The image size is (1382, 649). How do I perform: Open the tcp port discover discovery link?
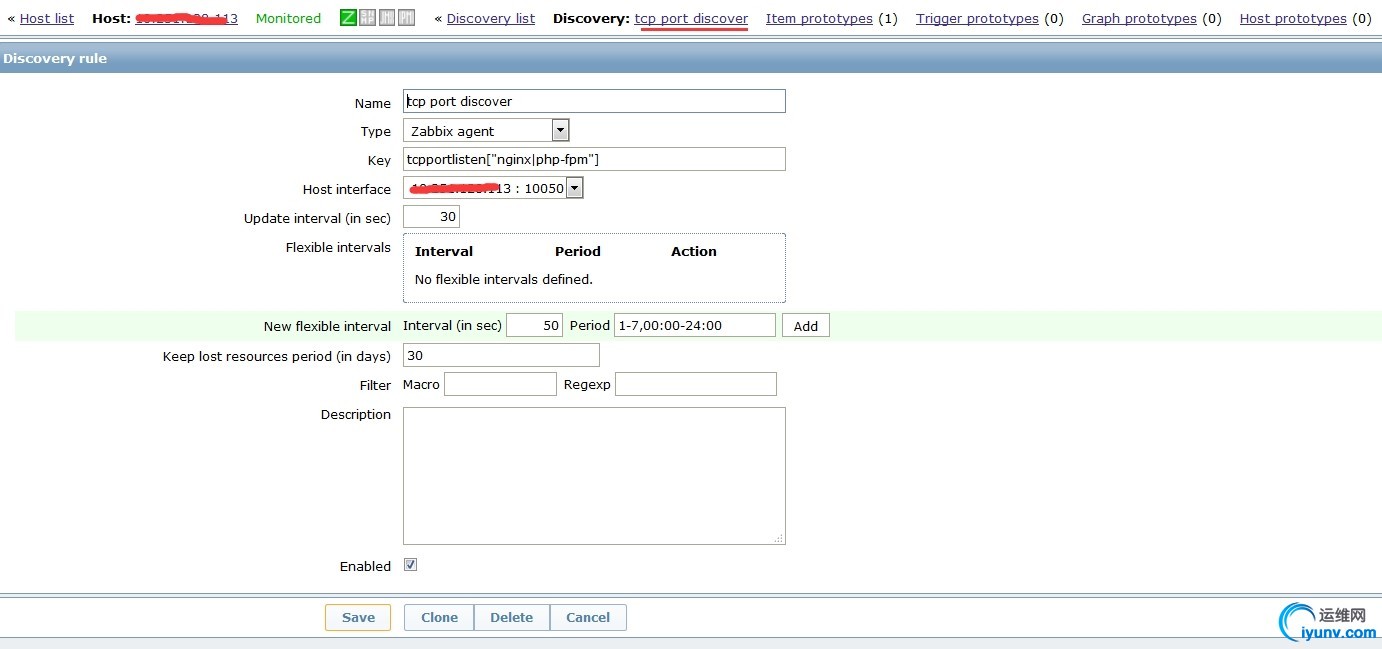691,18
